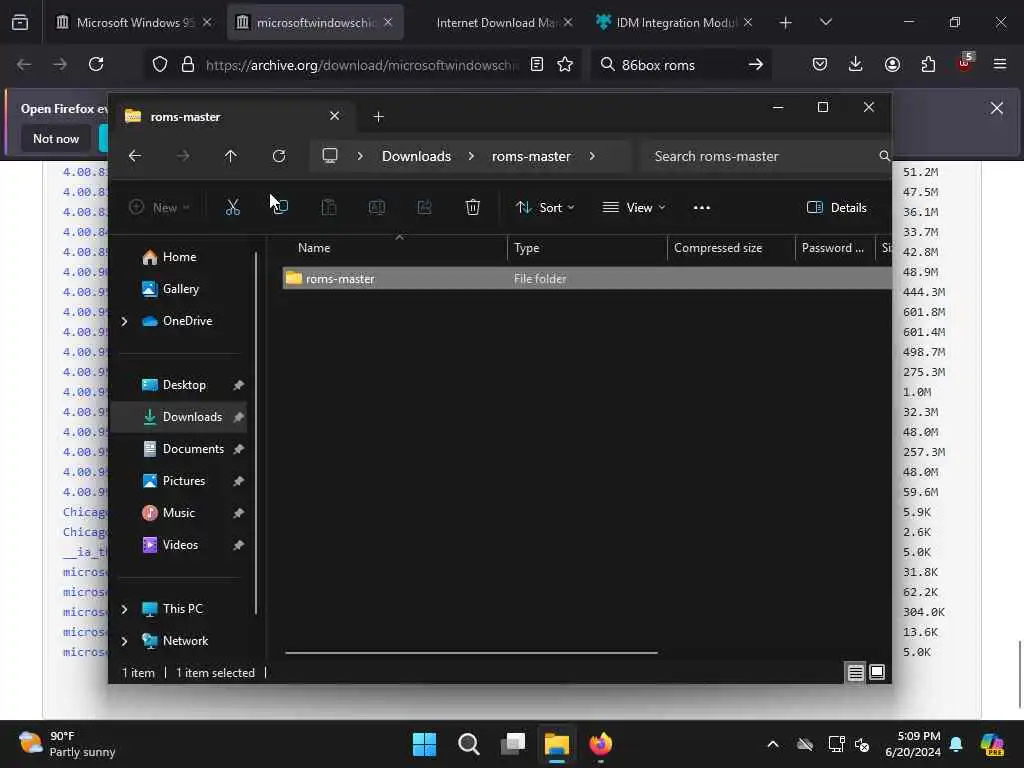The image size is (1024, 768).
Task: Open the View dropdown
Action: pos(634,208)
